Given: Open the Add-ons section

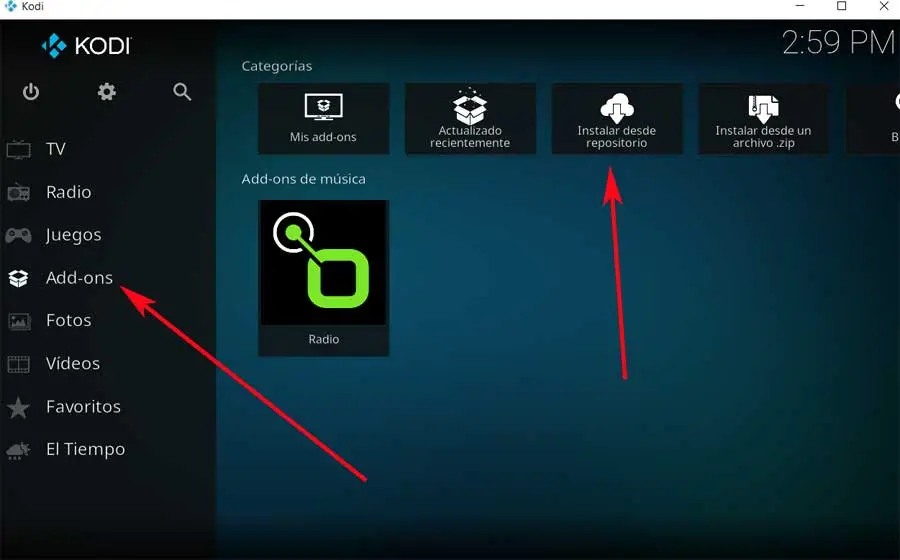Looking at the screenshot, I should click(79, 278).
